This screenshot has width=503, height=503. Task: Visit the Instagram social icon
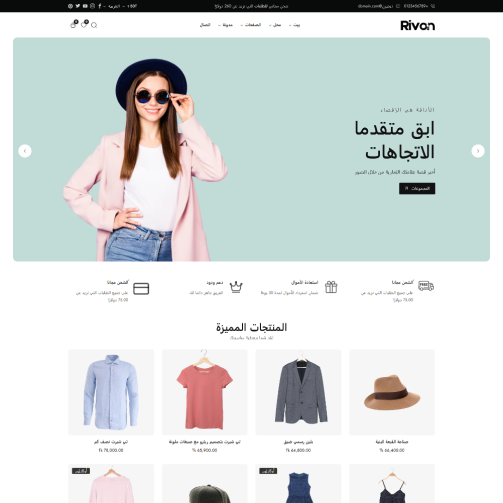pos(92,6)
